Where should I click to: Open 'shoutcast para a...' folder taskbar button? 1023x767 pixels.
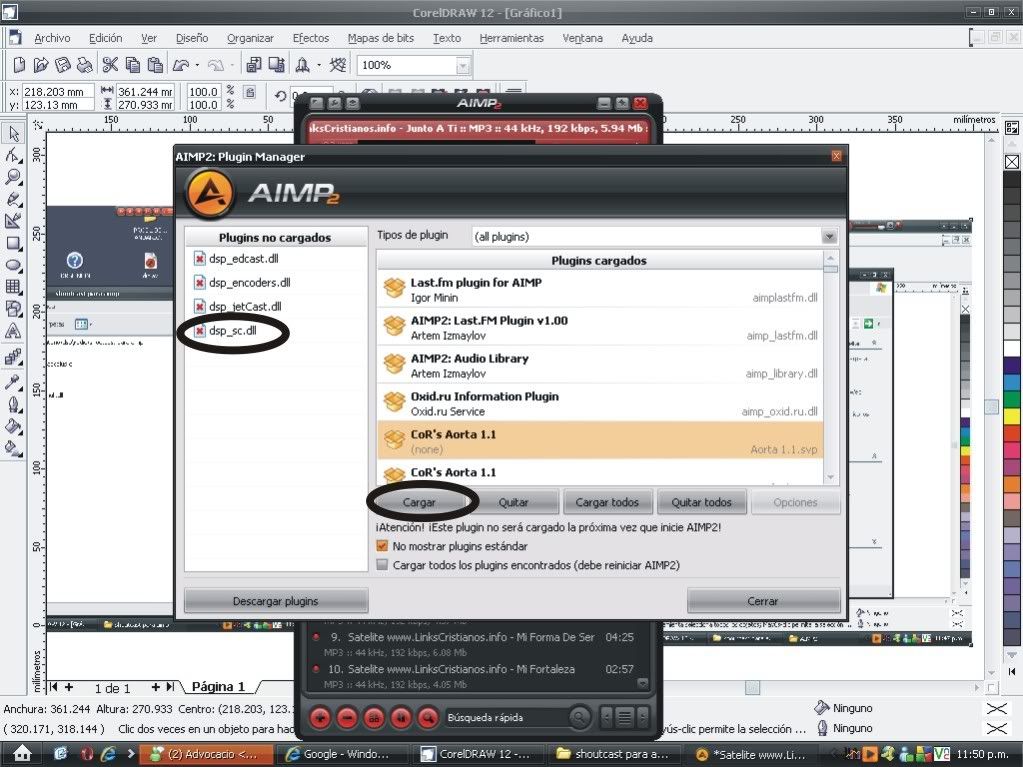pos(613,754)
